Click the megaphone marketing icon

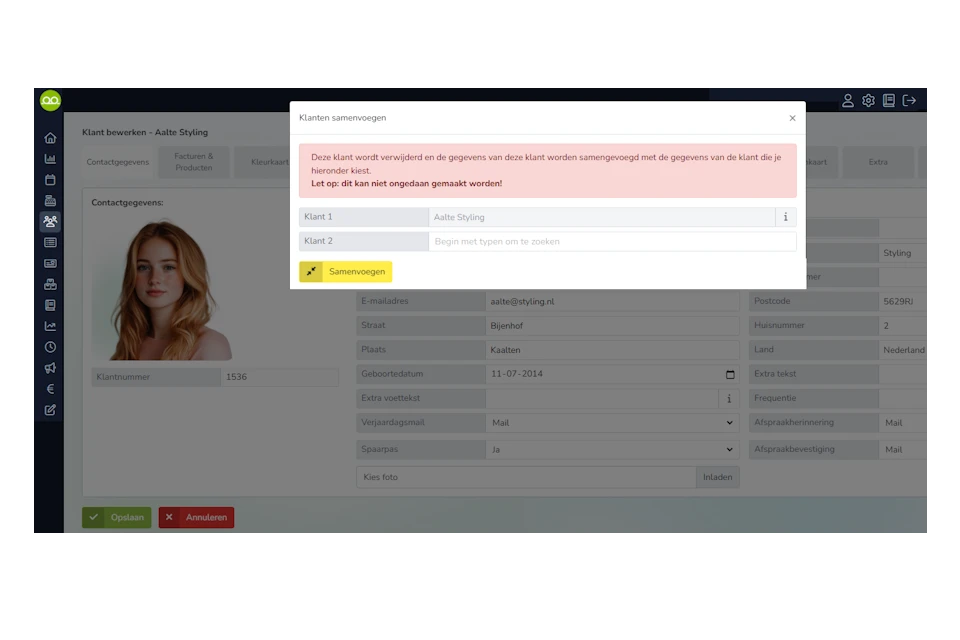[x=50, y=368]
